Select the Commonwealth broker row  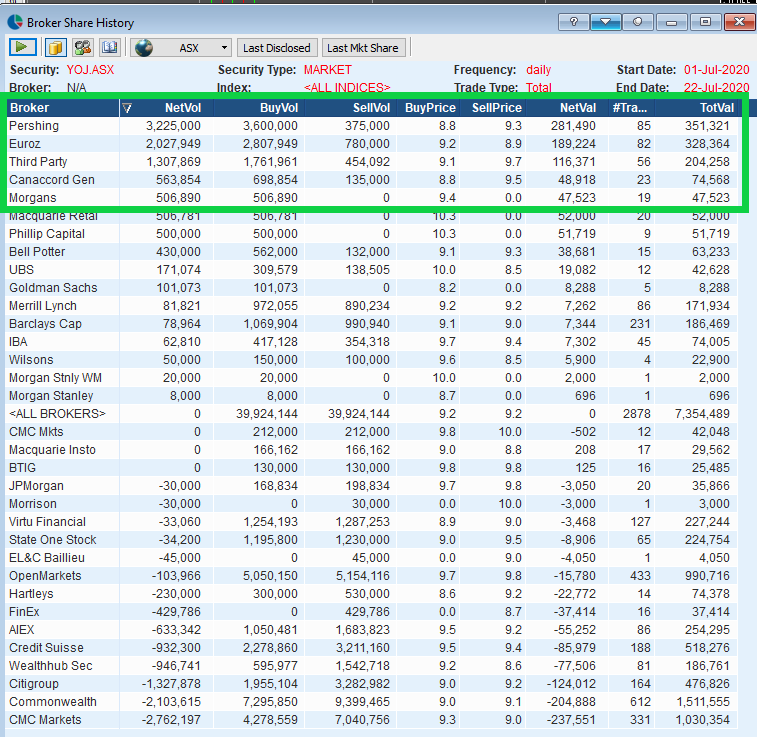pyautogui.click(x=372, y=702)
